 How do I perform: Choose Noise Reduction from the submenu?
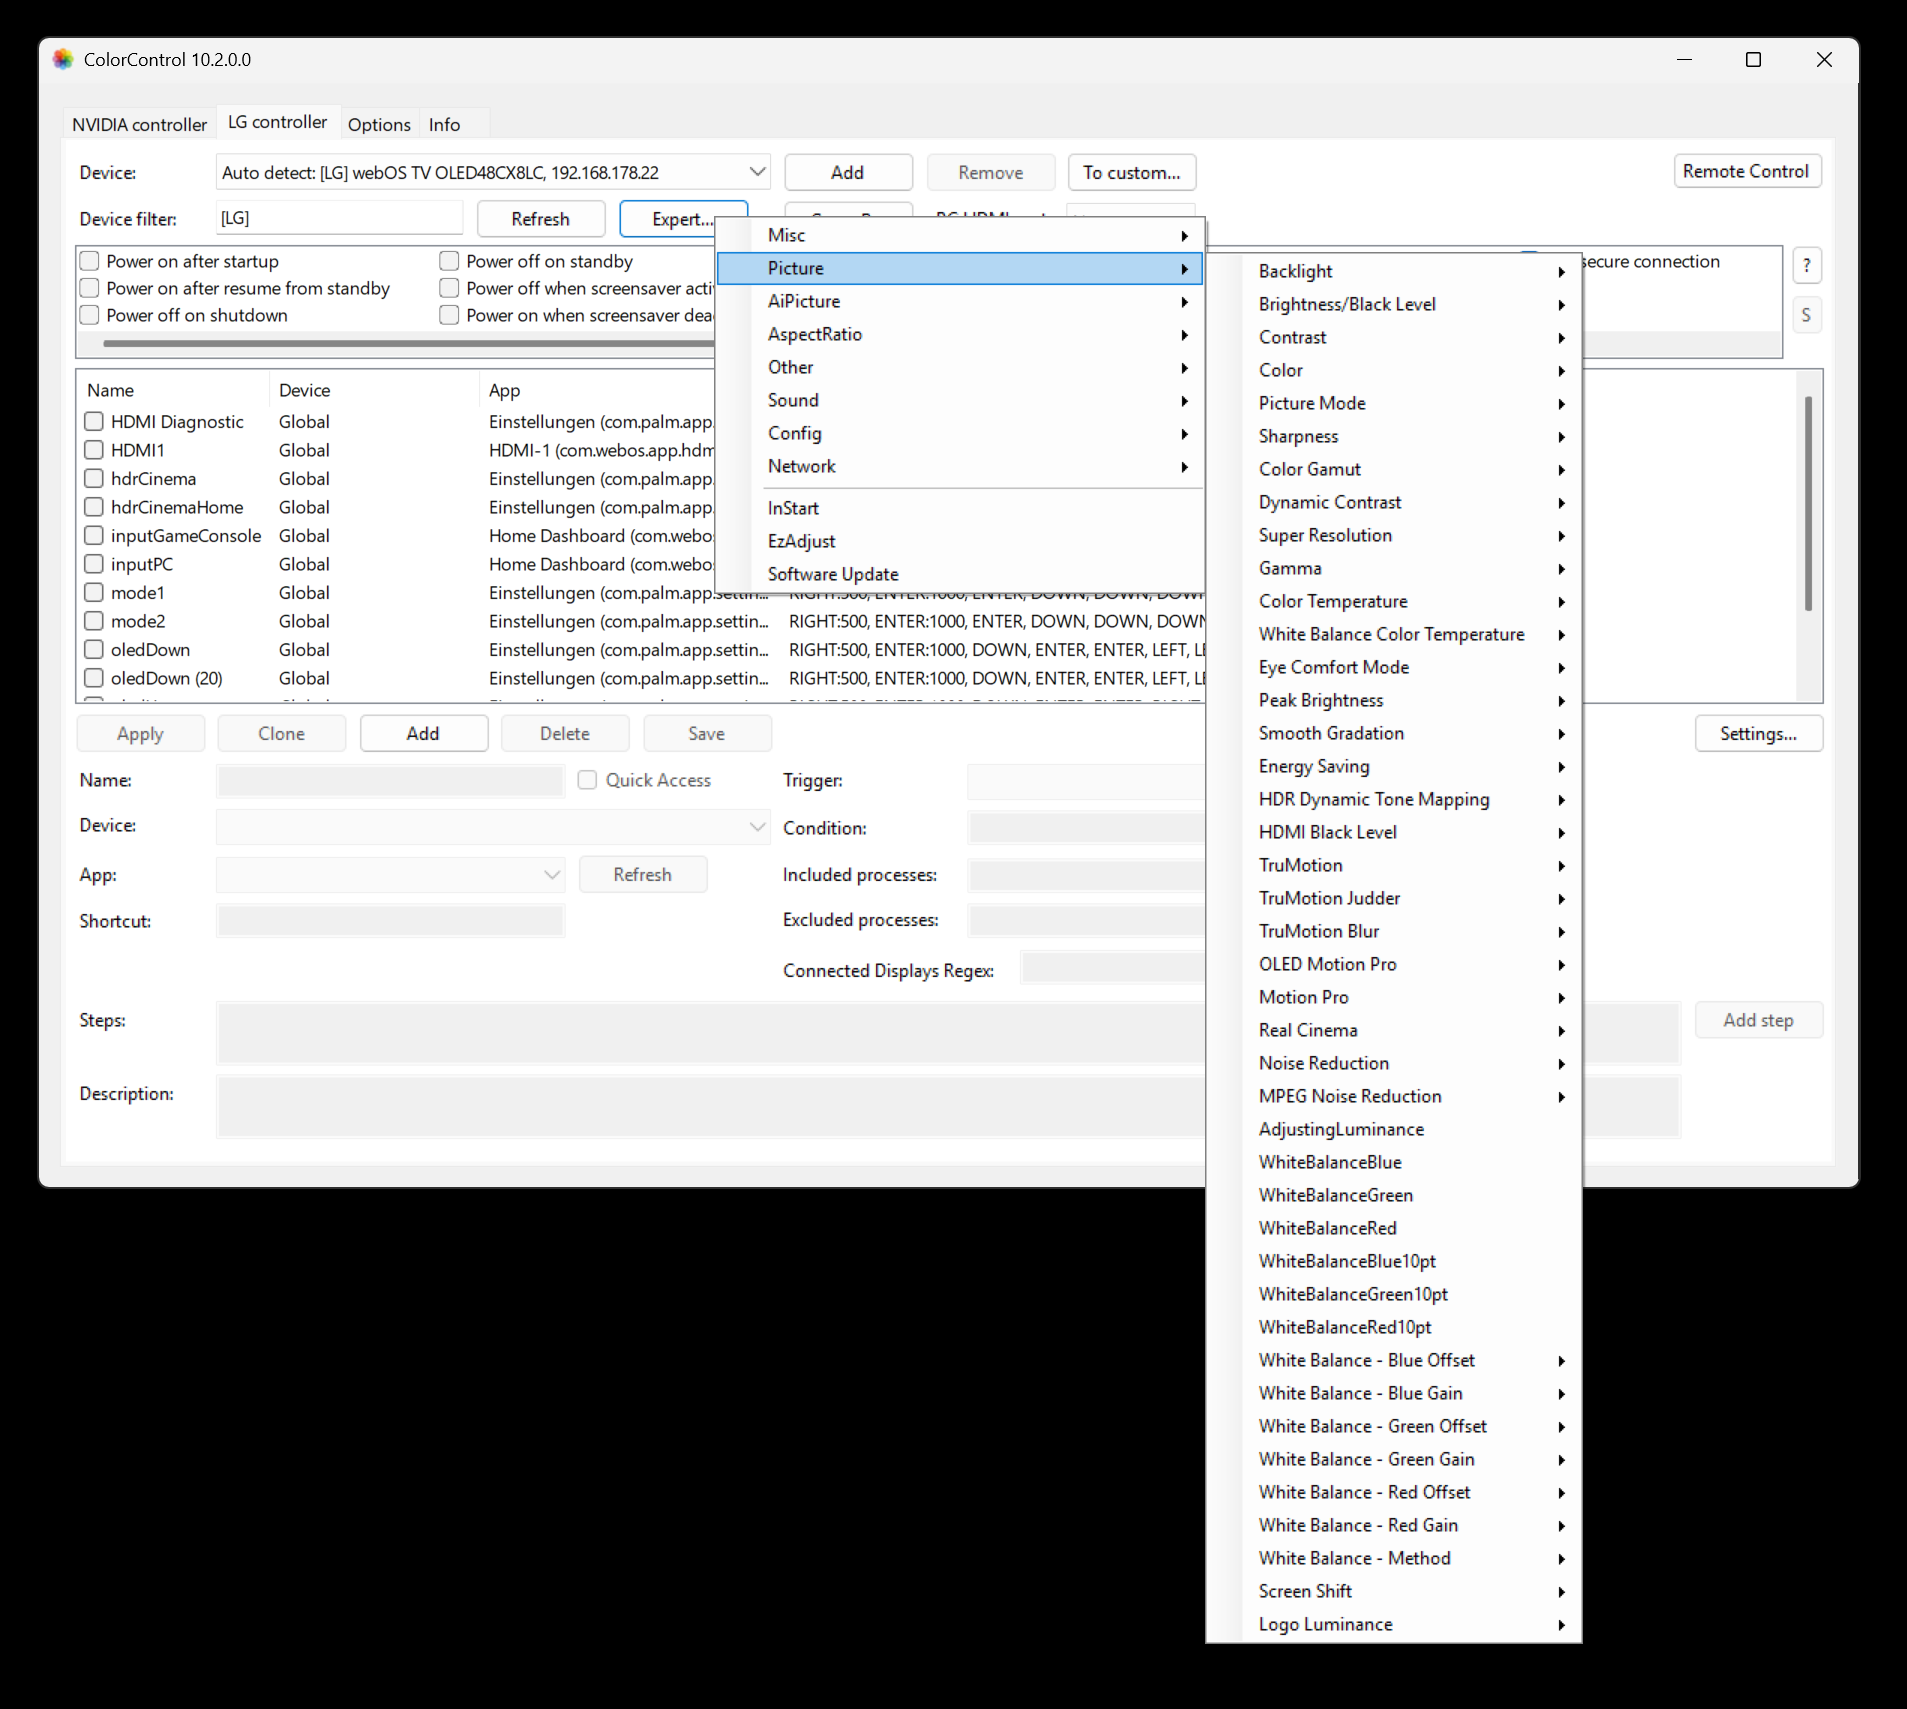point(1394,1063)
